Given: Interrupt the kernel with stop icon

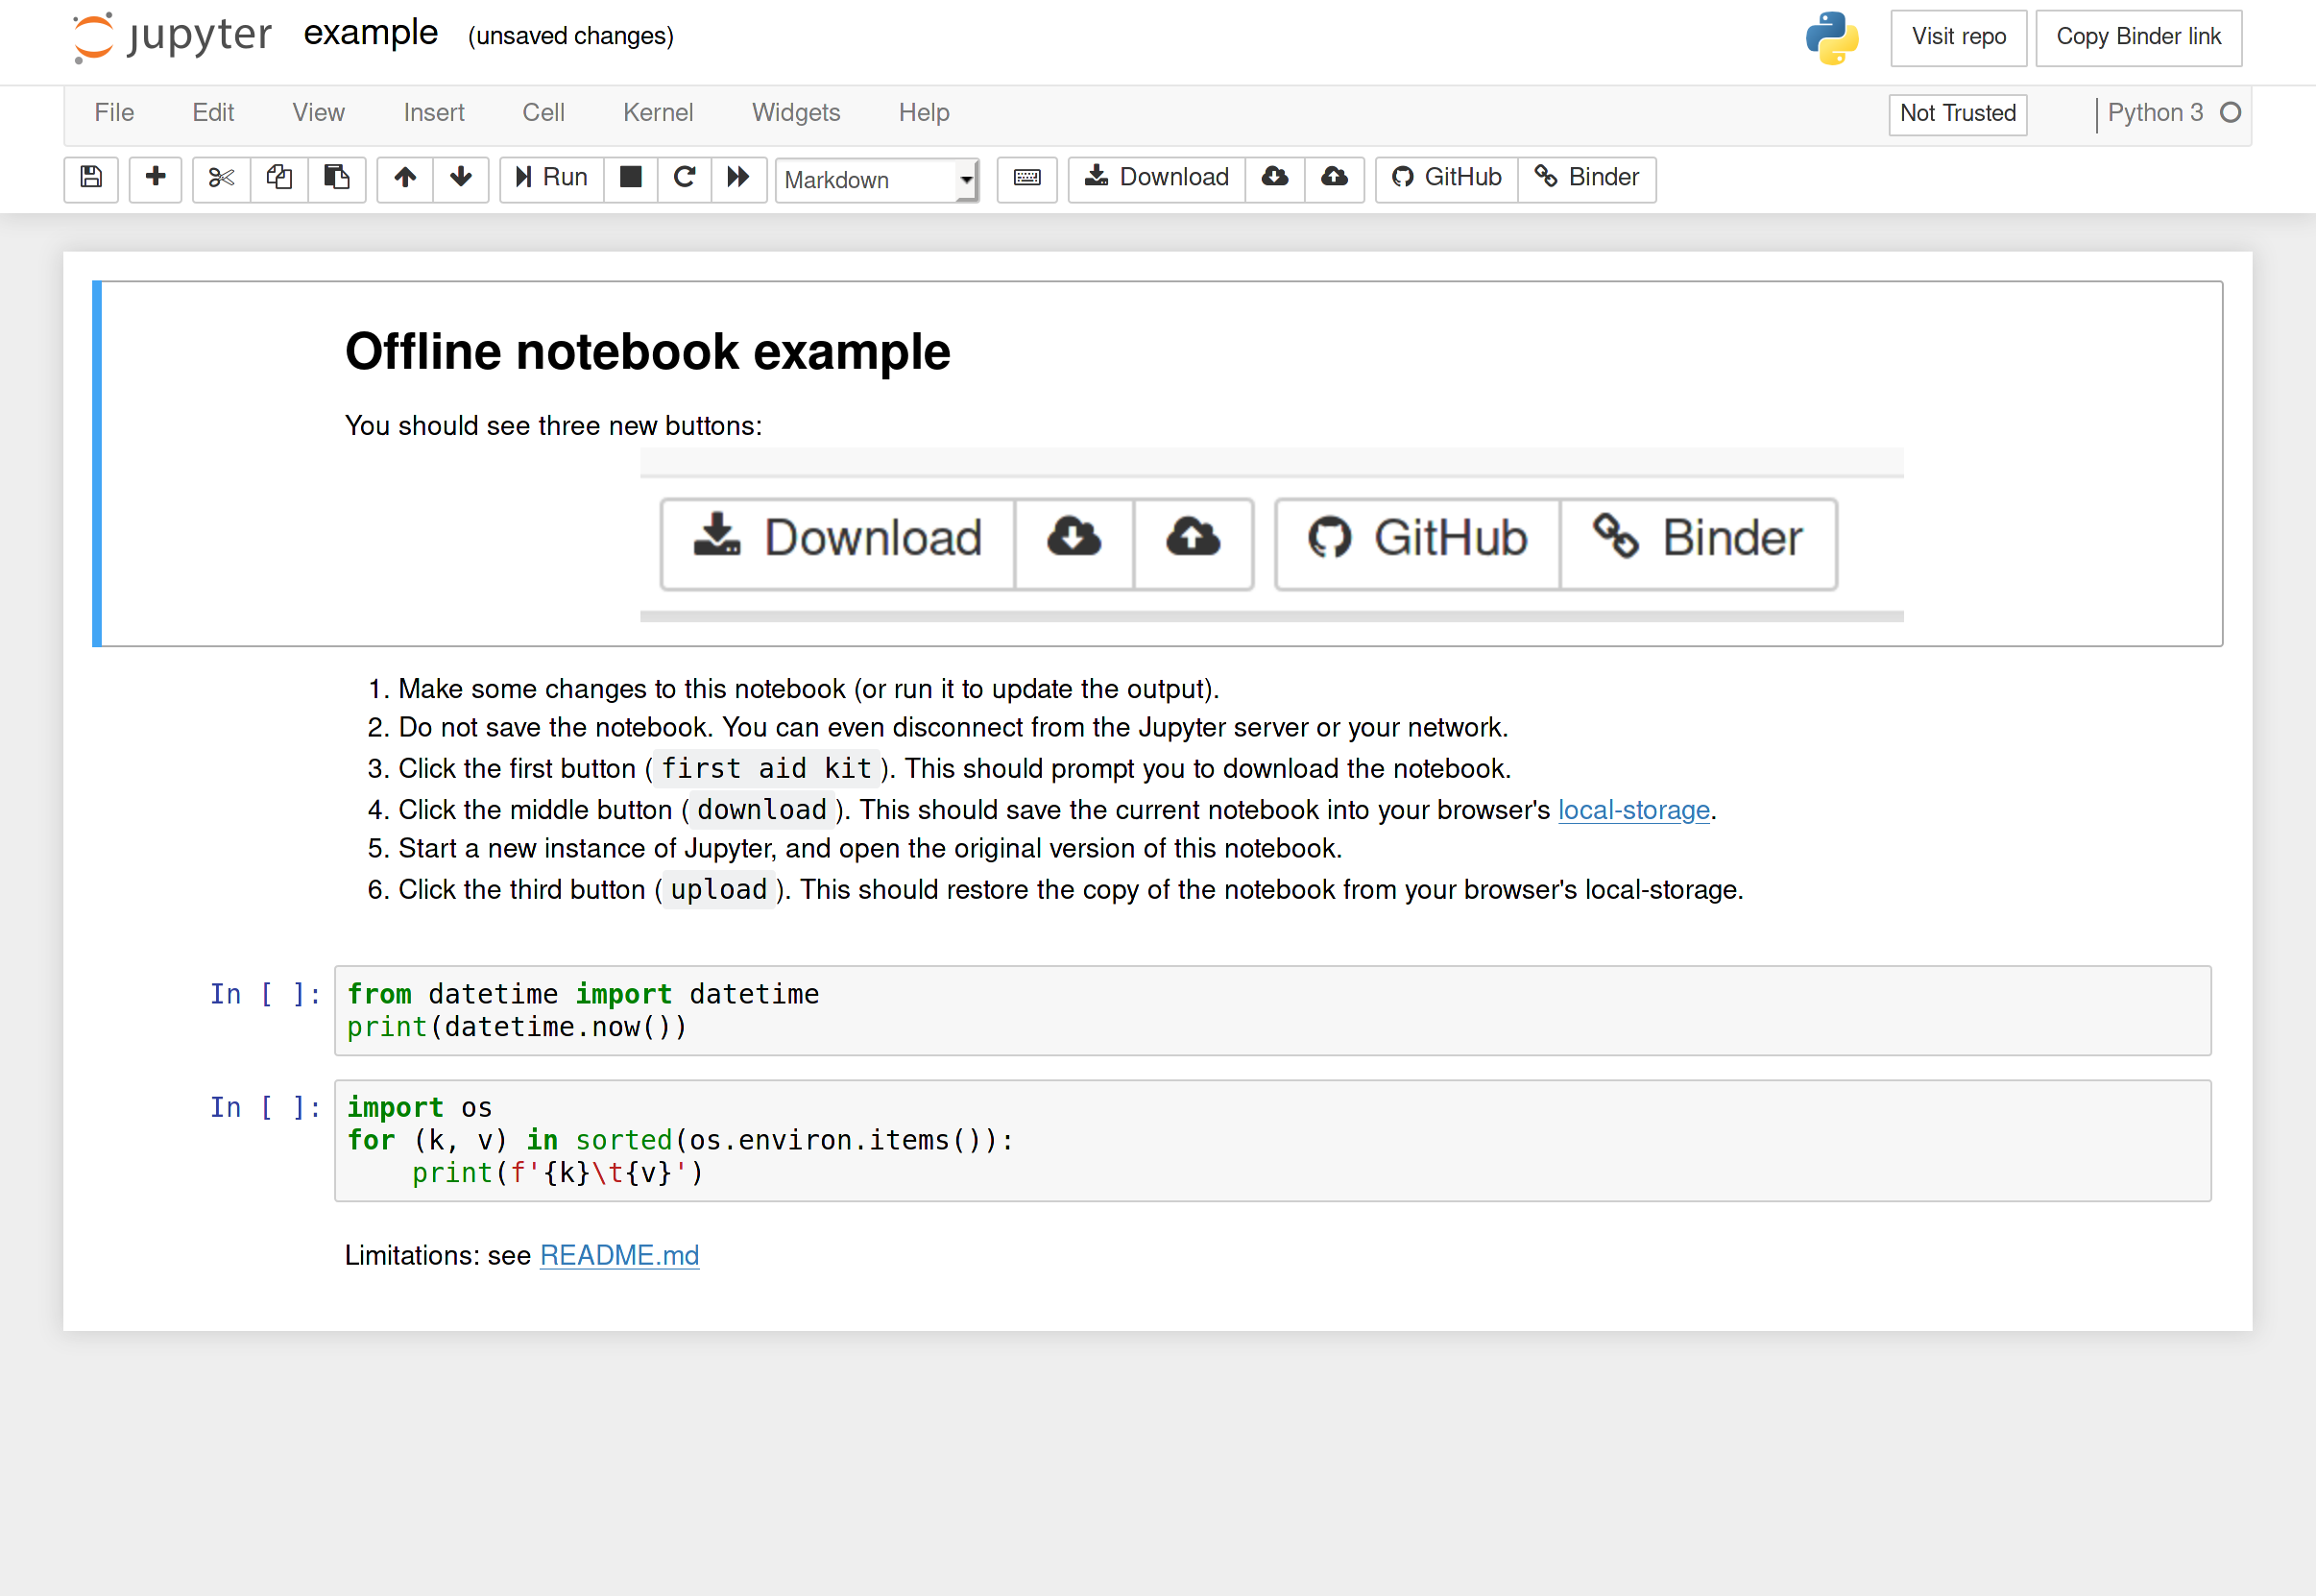Looking at the screenshot, I should (631, 178).
